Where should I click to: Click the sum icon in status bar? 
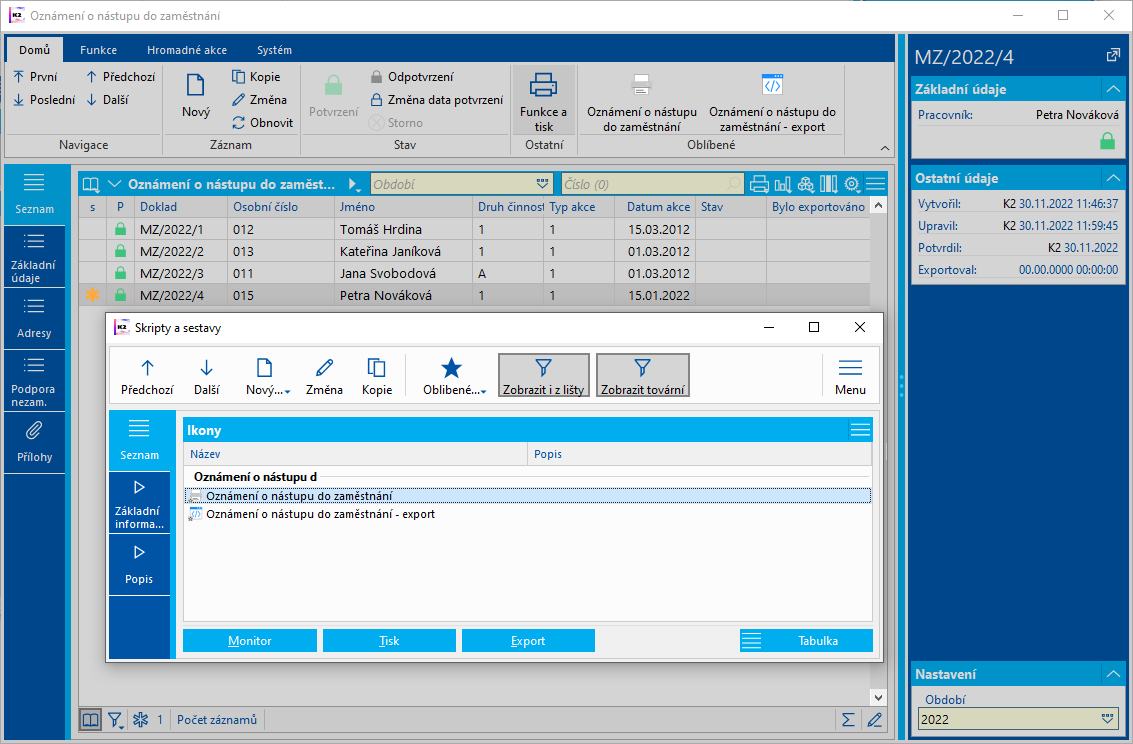click(x=848, y=719)
